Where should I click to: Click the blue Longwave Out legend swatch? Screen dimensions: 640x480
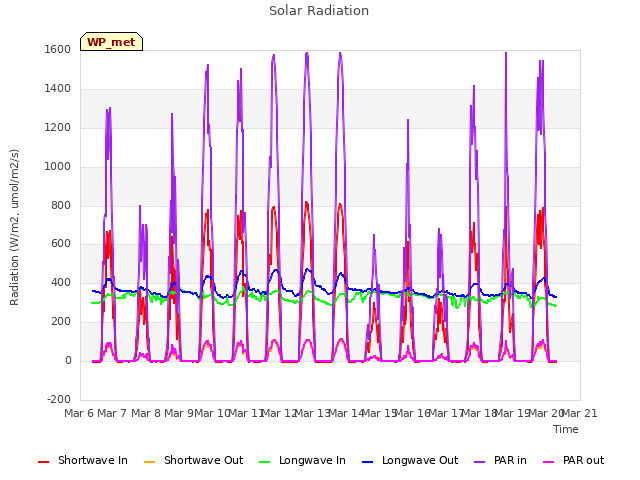pyautogui.click(x=367, y=462)
